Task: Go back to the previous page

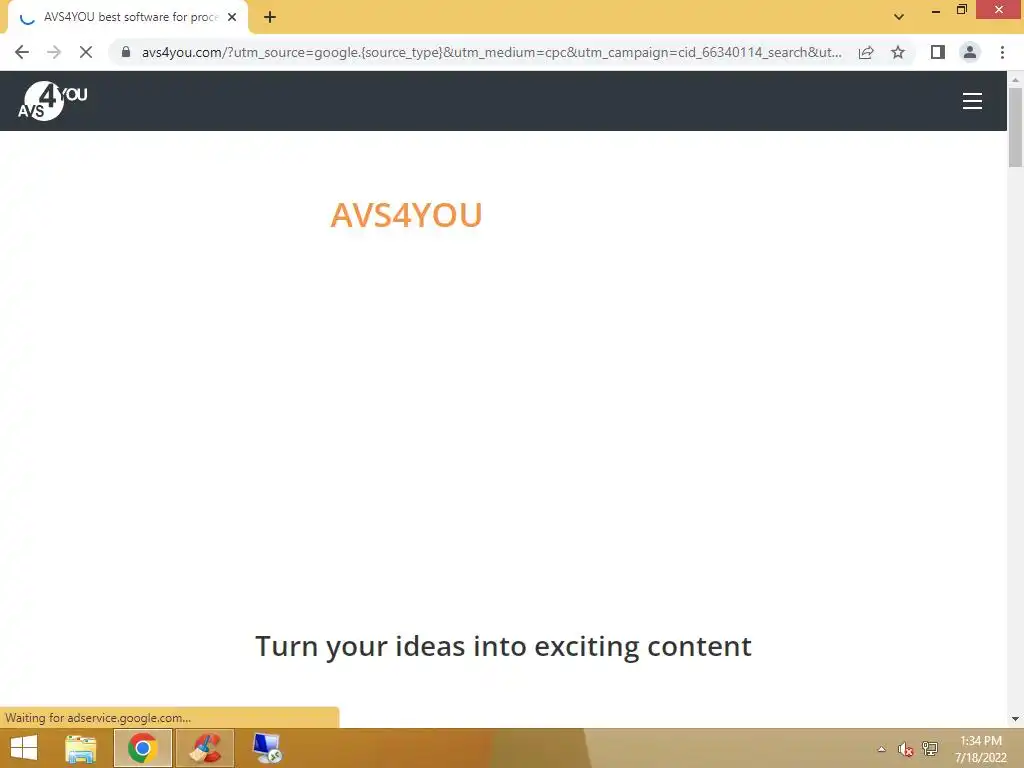Action: pos(22,52)
